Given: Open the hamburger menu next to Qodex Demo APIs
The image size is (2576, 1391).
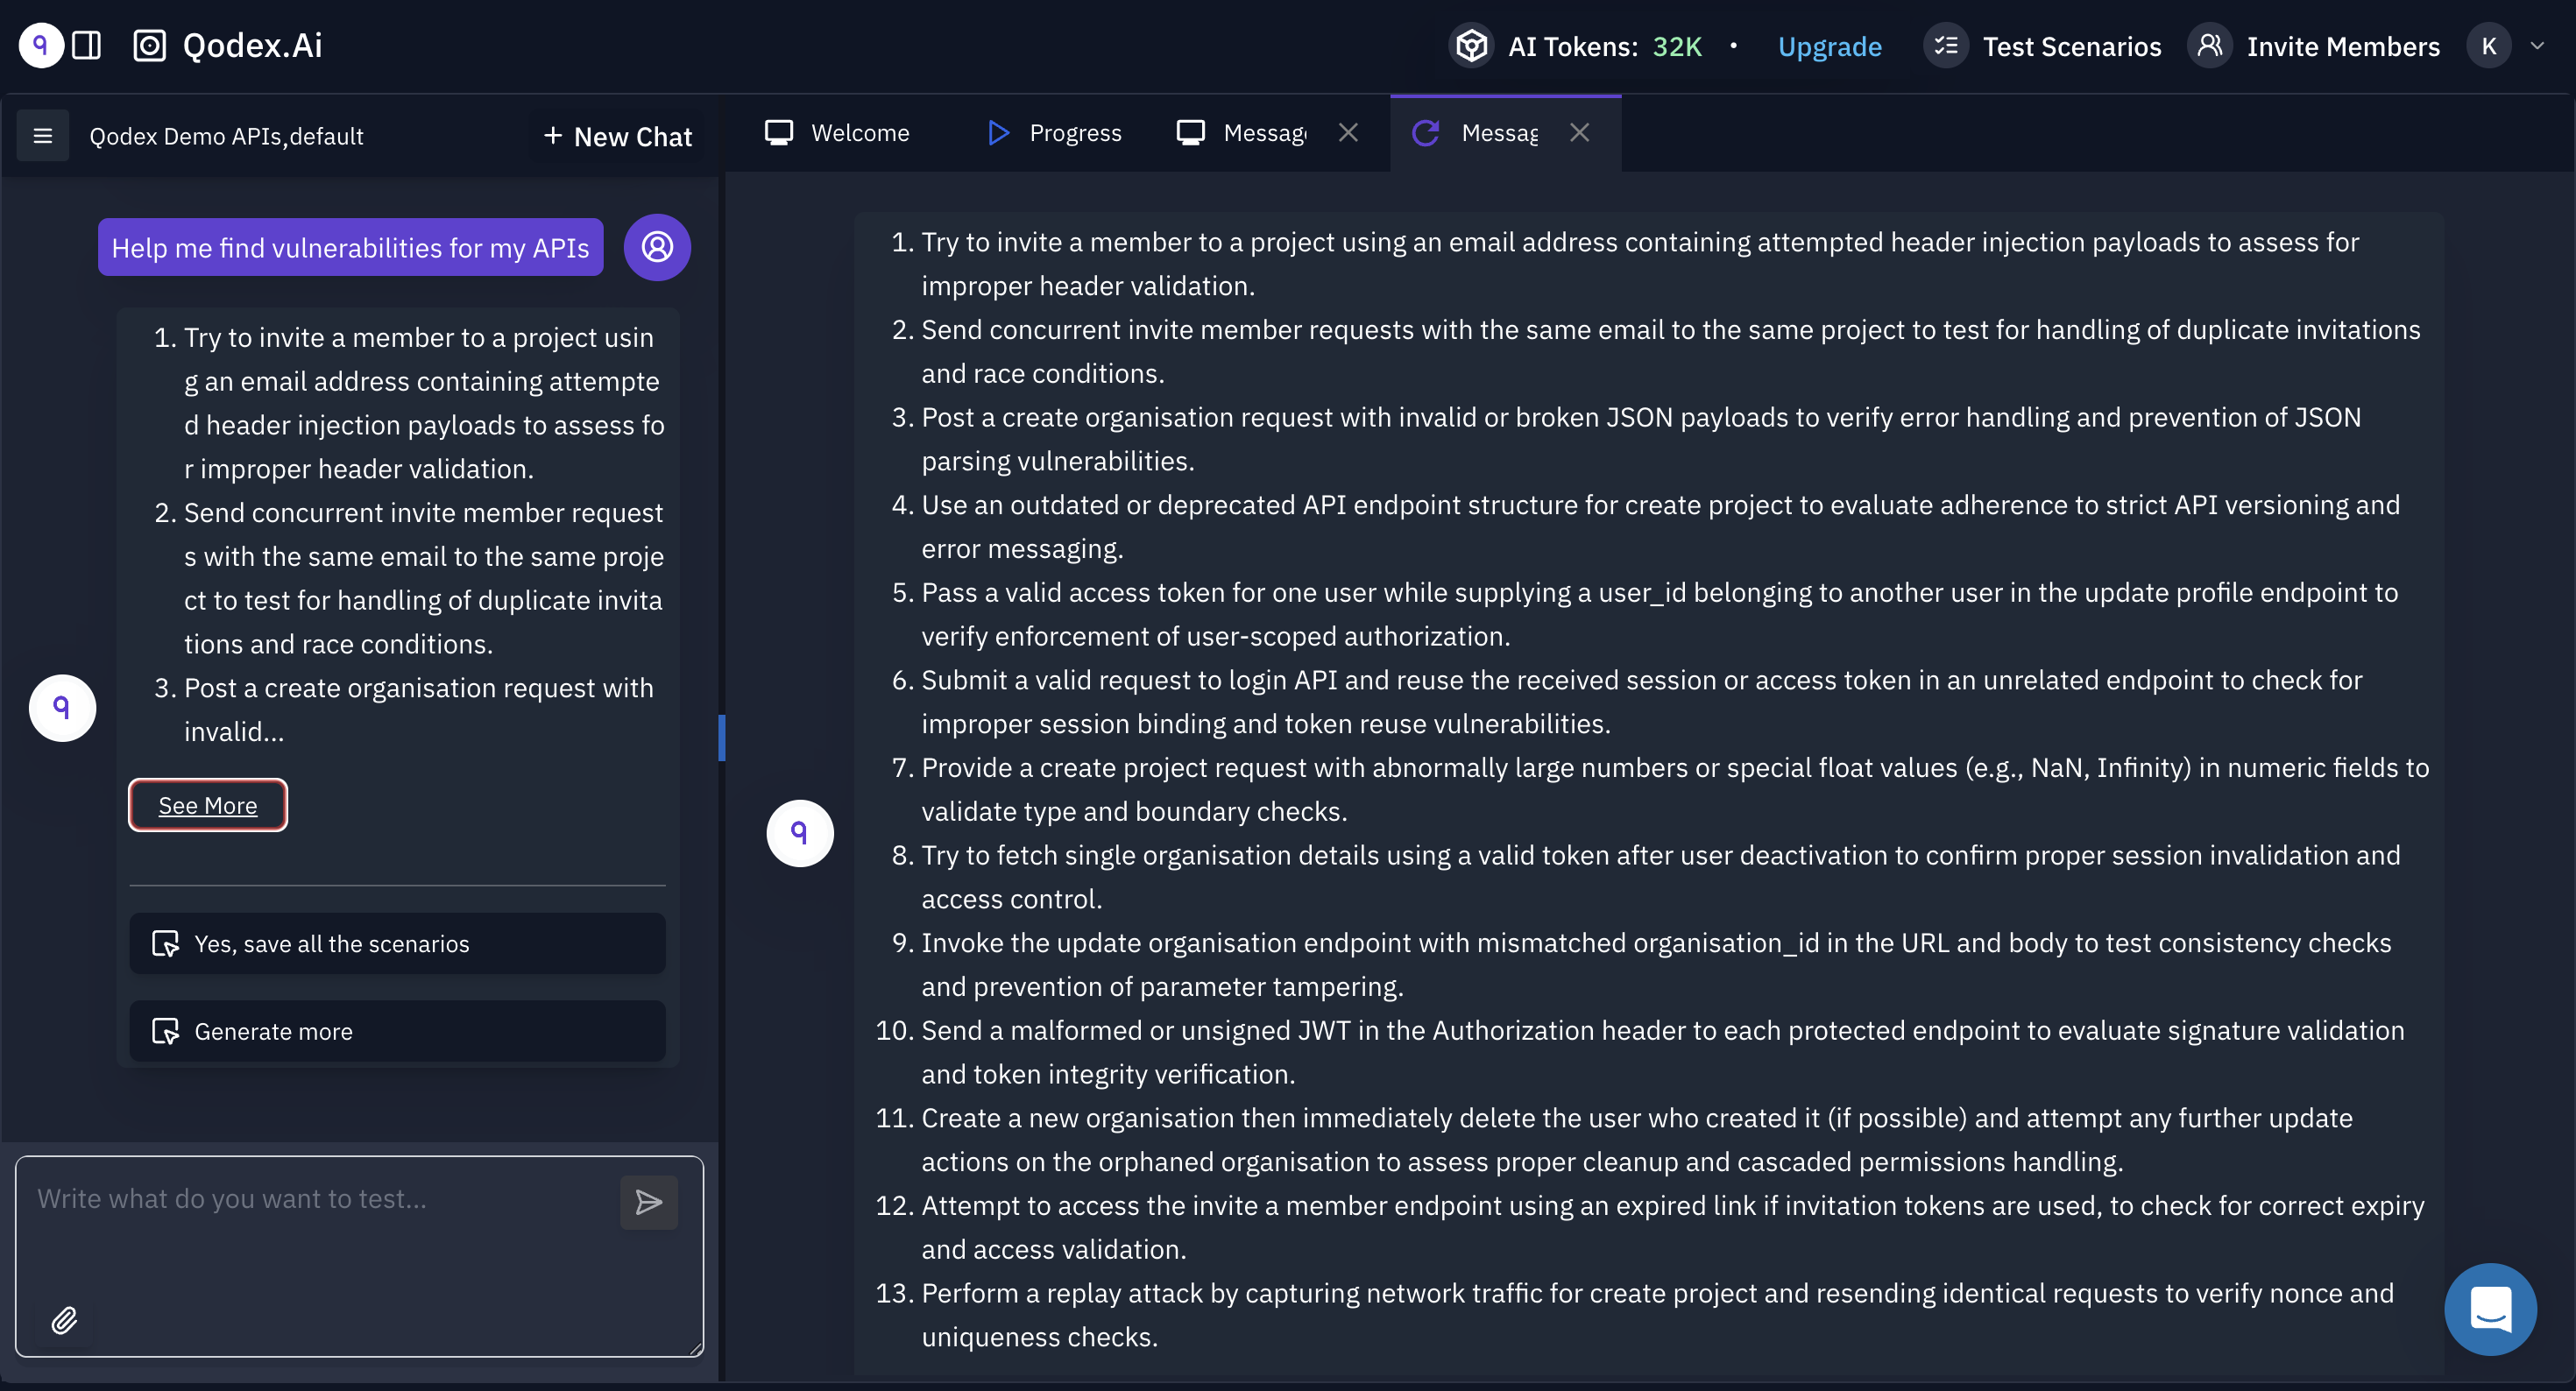Looking at the screenshot, I should click(42, 135).
